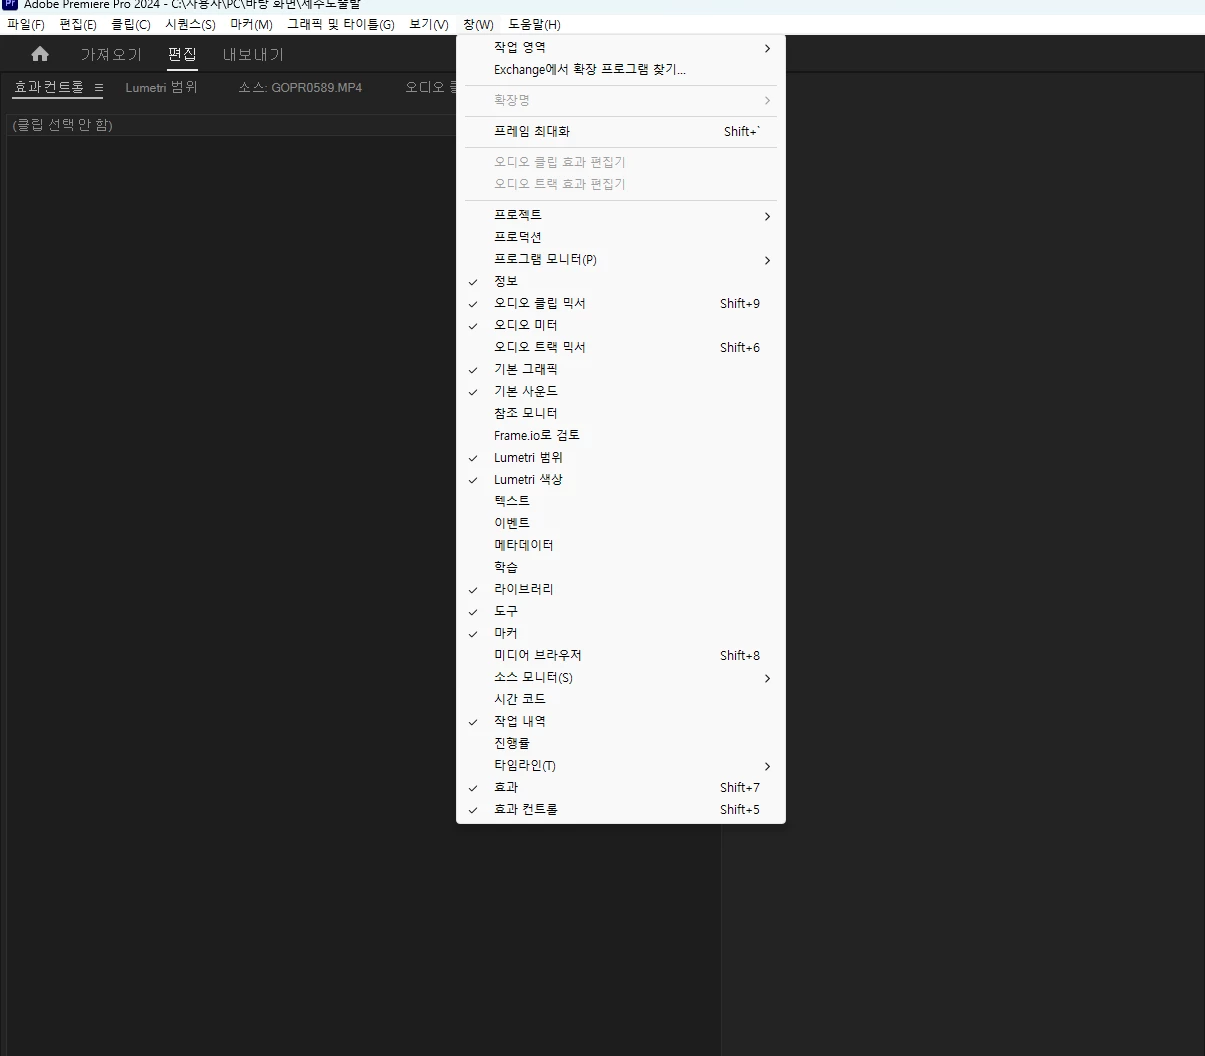Toggle the 도구 panel

point(620,611)
